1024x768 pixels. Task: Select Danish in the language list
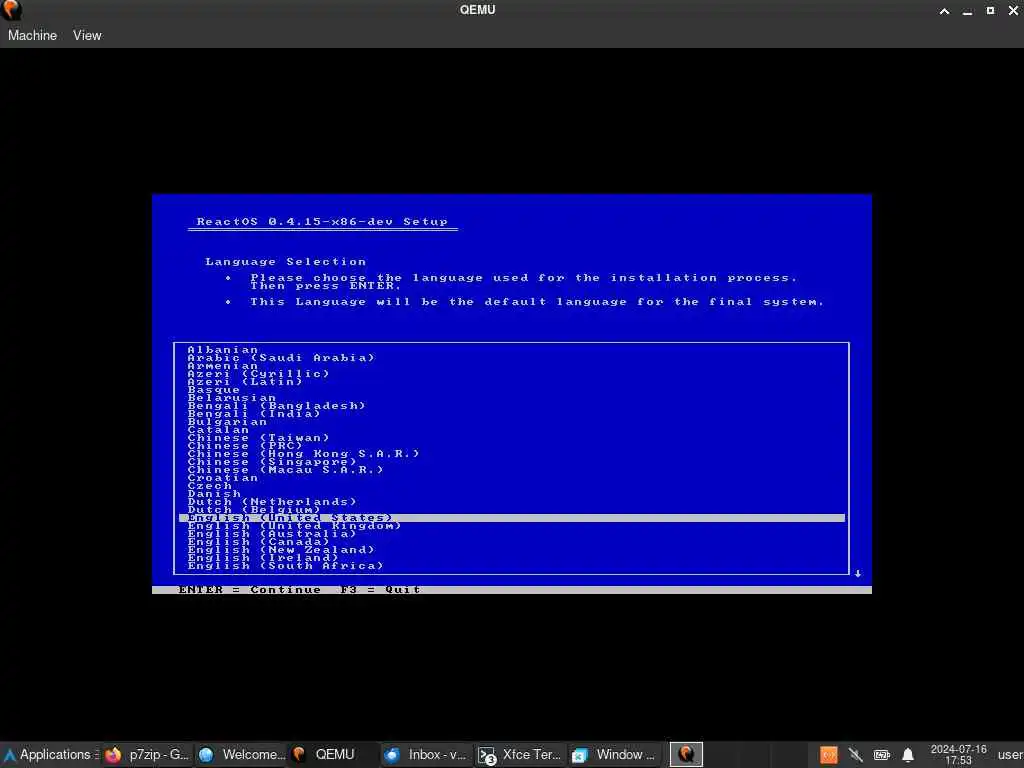point(214,494)
